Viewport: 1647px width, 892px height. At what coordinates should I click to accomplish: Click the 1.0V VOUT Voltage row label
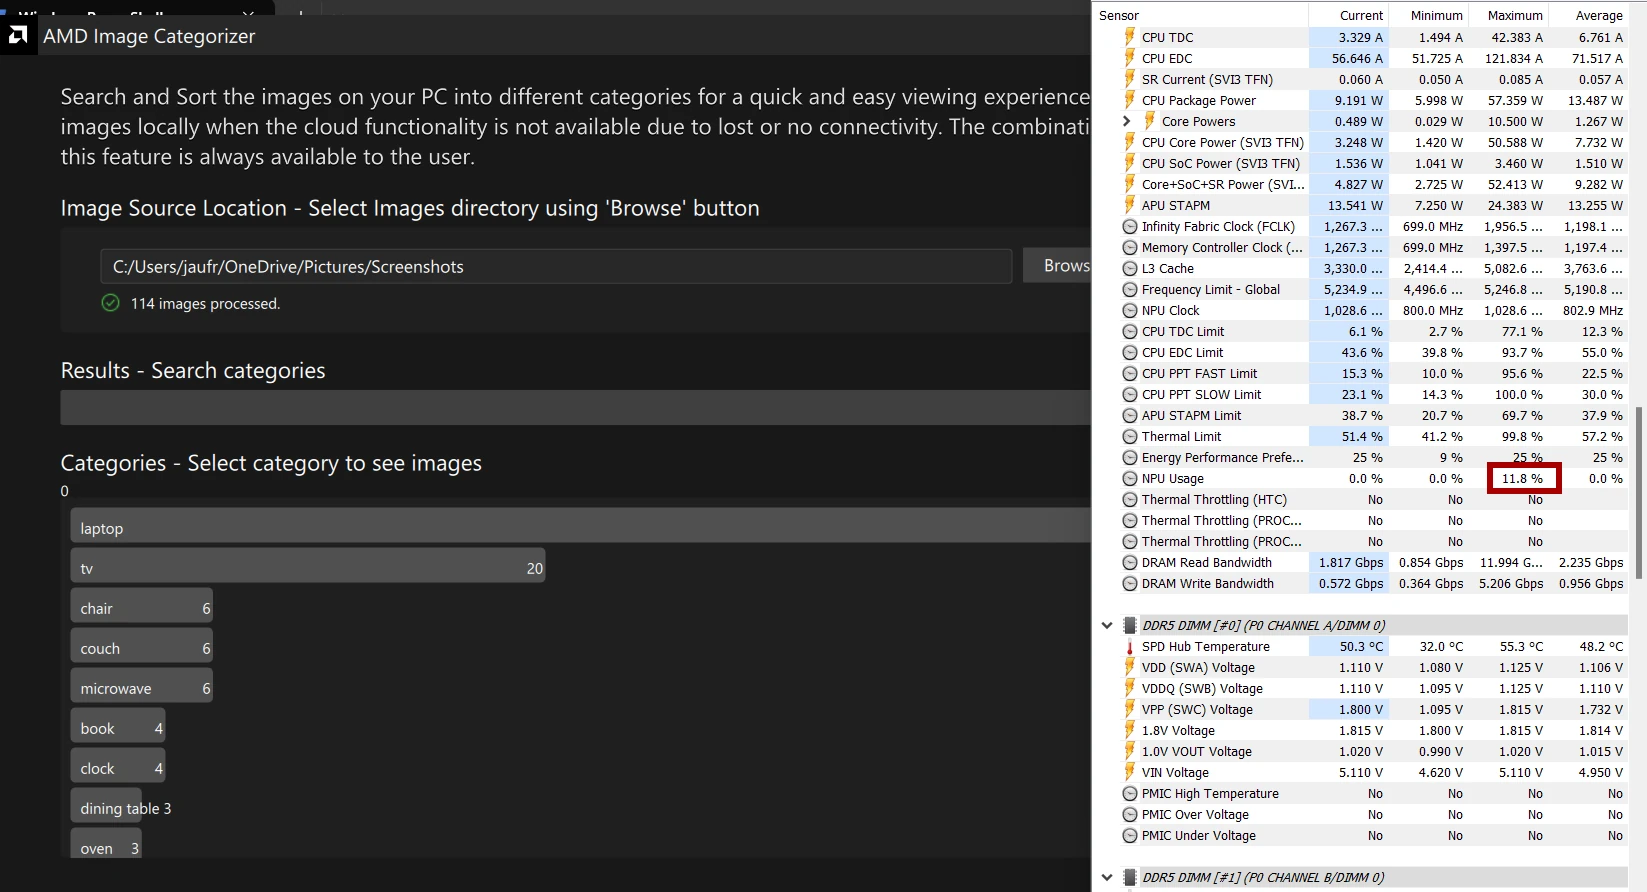(x=1196, y=752)
